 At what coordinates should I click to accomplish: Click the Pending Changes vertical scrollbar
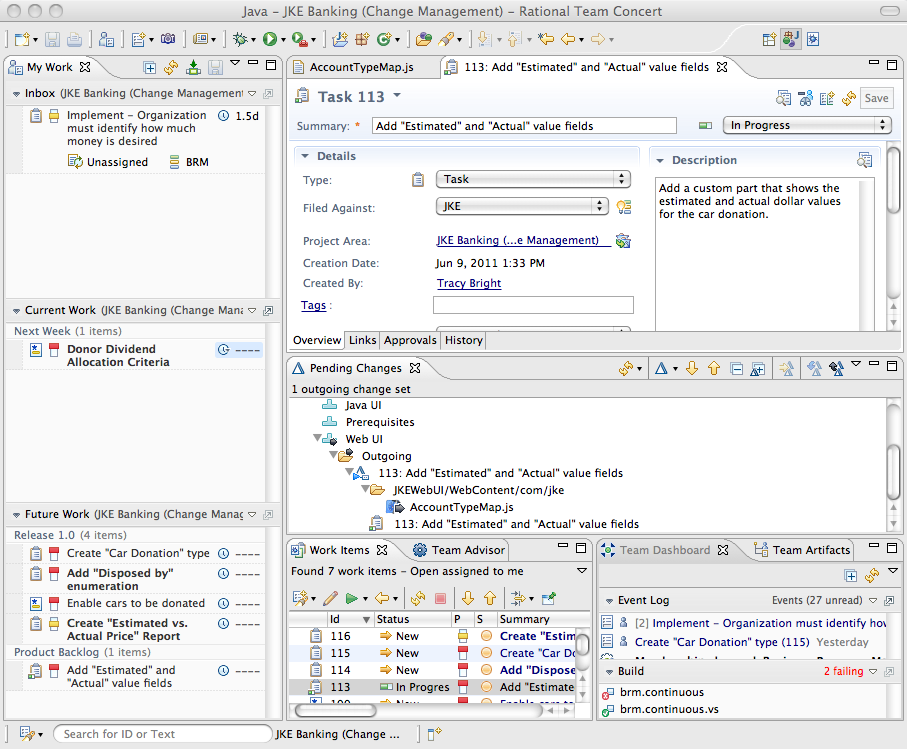click(x=894, y=471)
